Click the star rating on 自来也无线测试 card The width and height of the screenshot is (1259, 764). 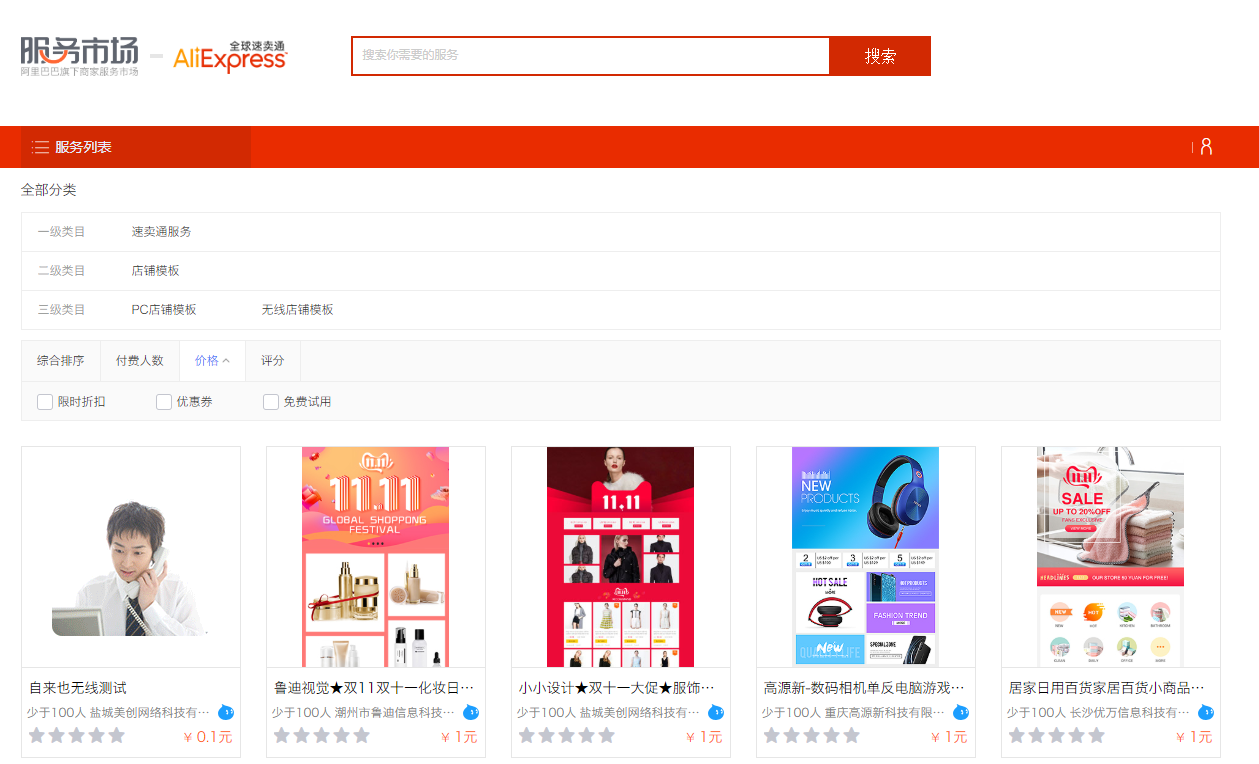click(77, 736)
